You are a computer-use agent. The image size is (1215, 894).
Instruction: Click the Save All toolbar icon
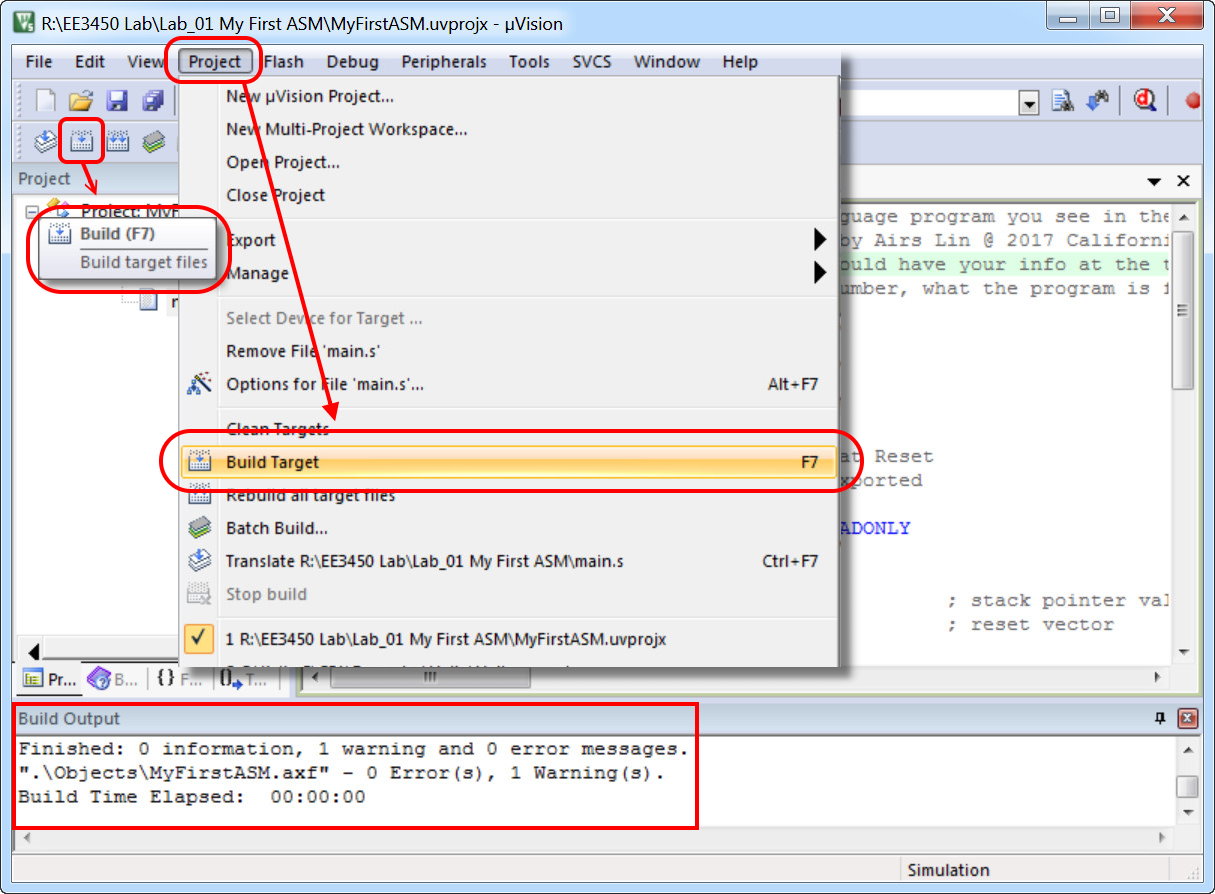[153, 100]
